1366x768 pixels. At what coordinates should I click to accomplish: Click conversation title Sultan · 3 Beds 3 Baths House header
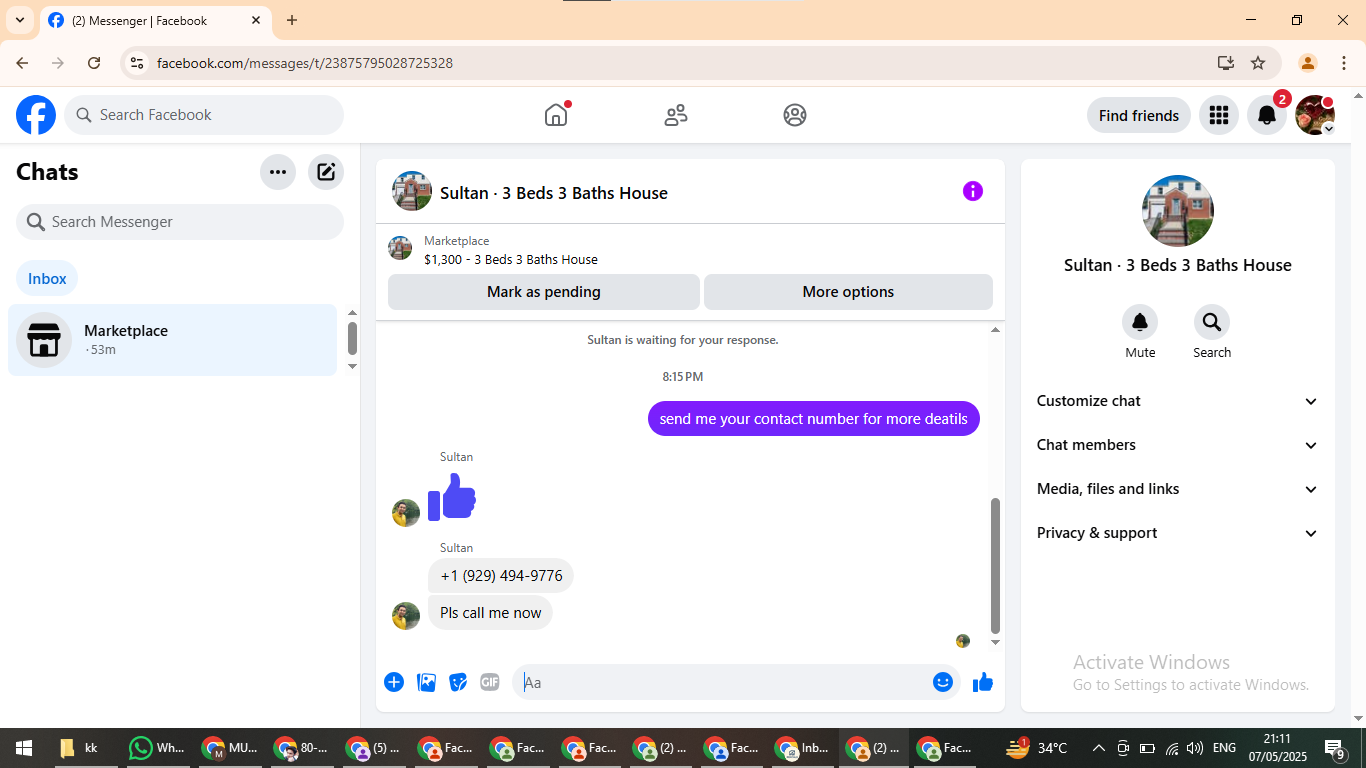click(x=554, y=193)
